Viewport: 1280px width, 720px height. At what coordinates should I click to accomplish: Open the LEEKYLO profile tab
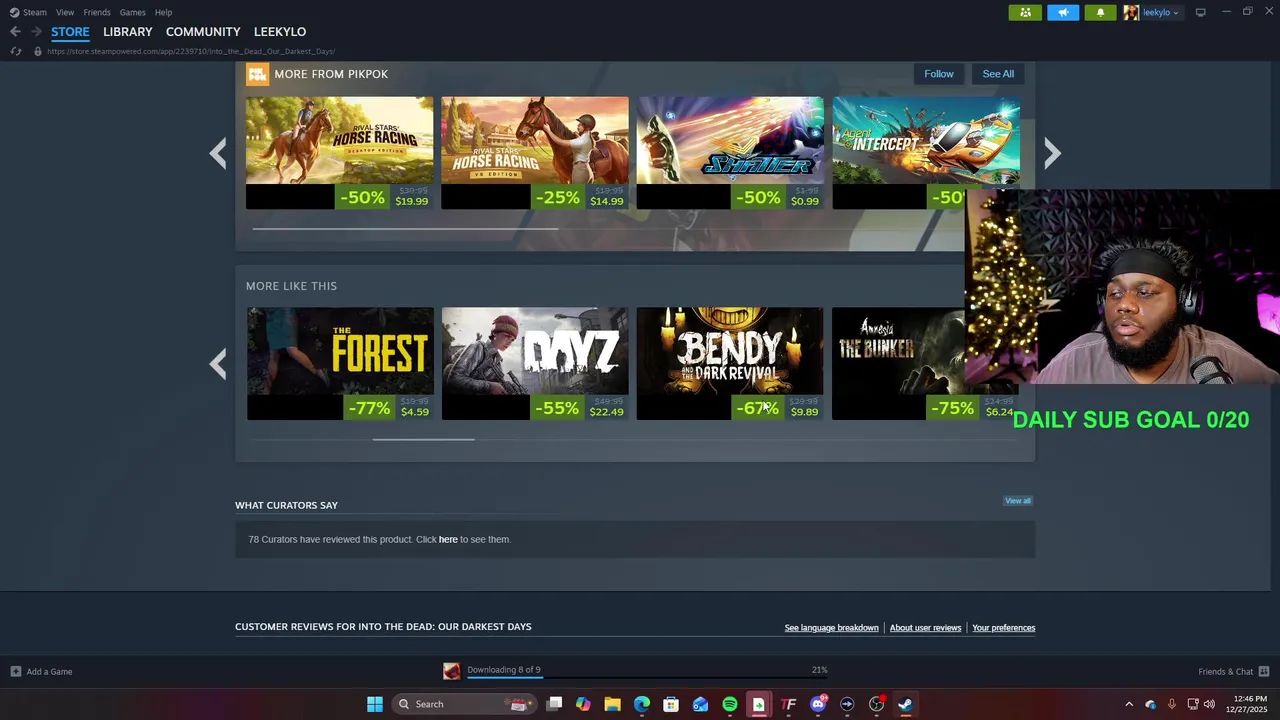(280, 32)
